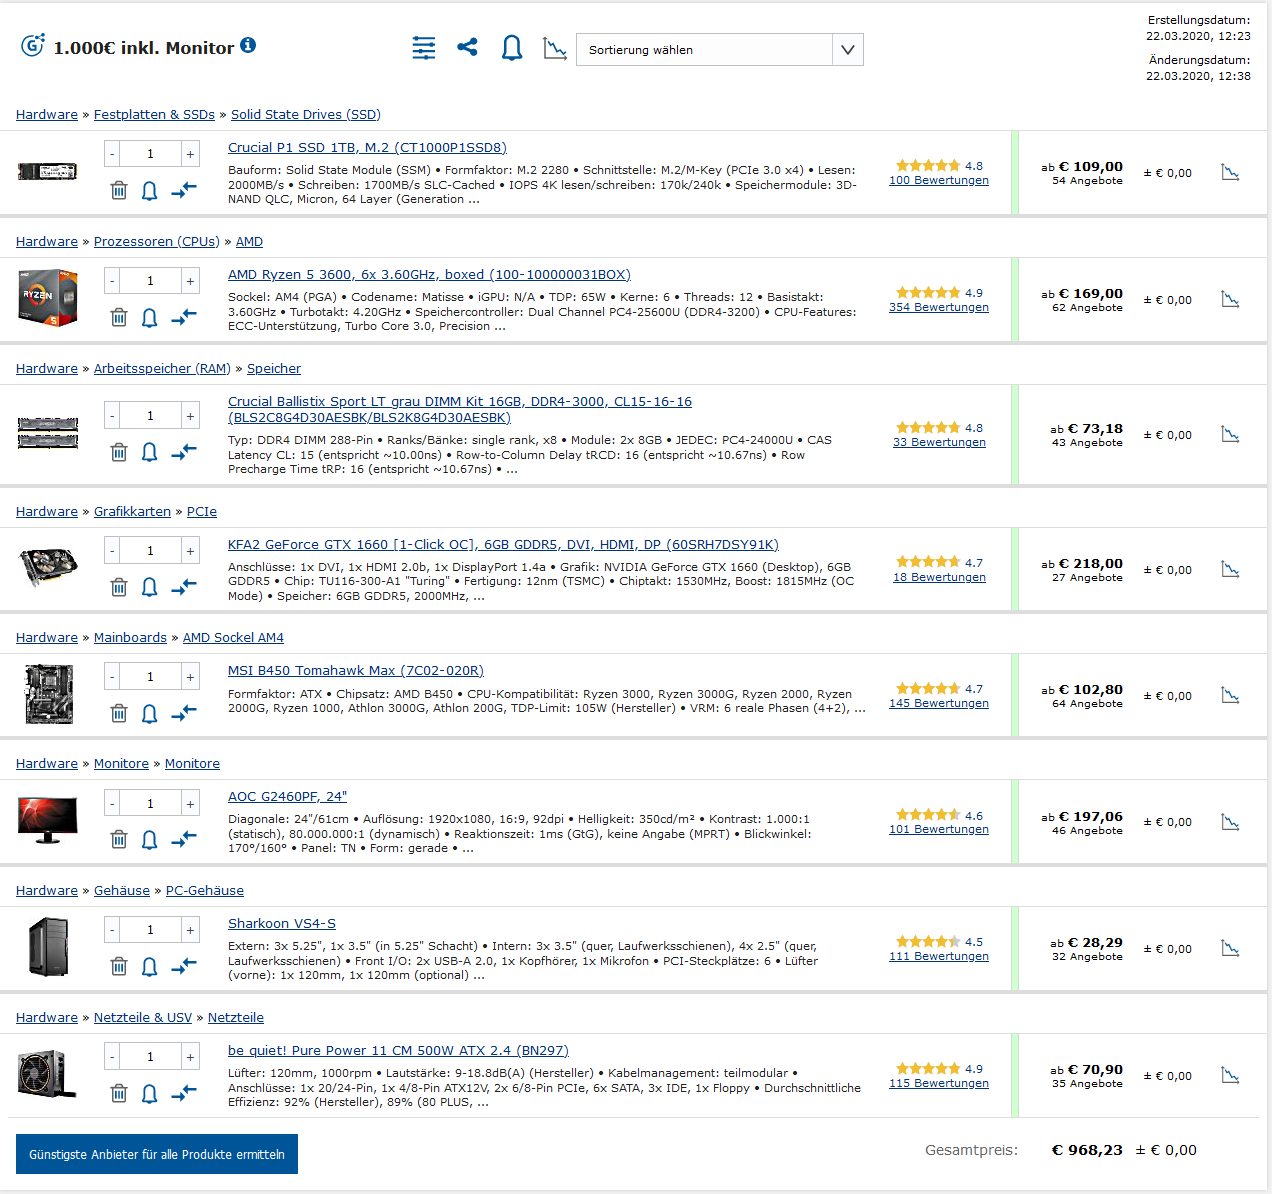Decrease quantity of KFA2 GeForce GTX 1660

113,551
